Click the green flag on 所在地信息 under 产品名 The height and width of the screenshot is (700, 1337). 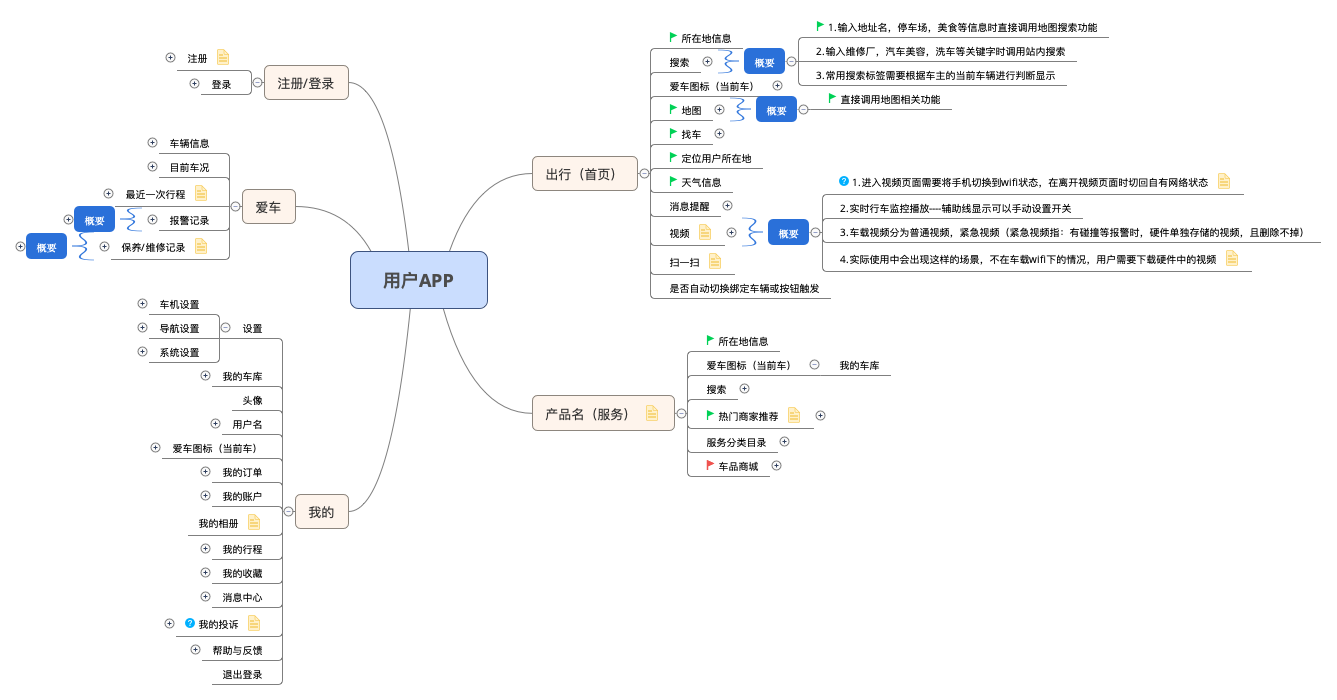711,340
